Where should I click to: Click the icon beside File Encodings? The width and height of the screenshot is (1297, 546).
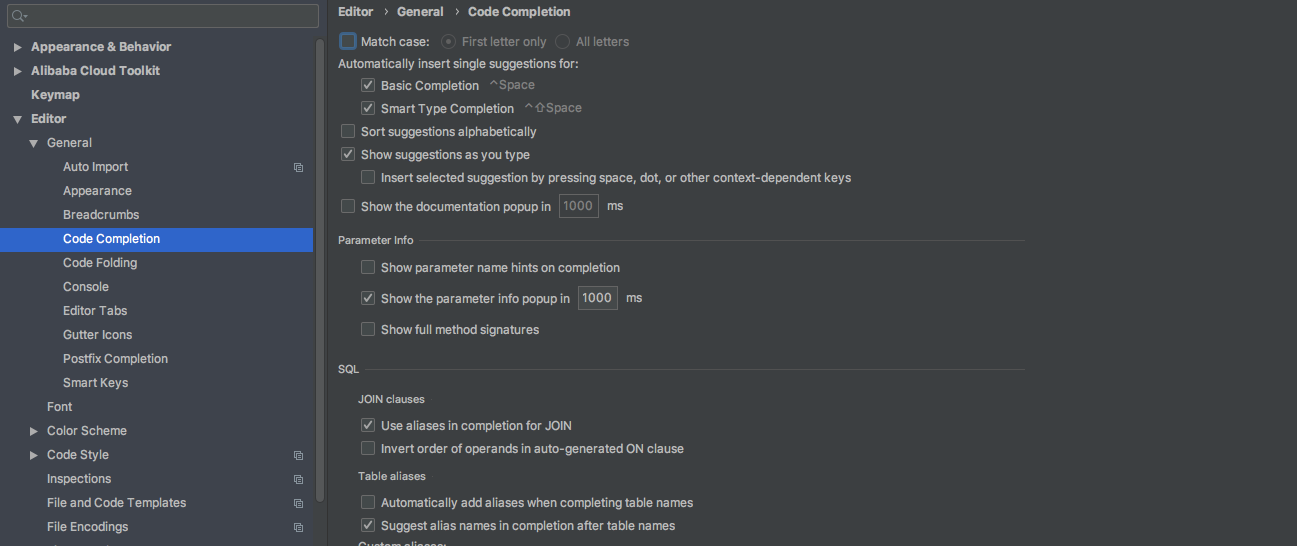pos(298,527)
